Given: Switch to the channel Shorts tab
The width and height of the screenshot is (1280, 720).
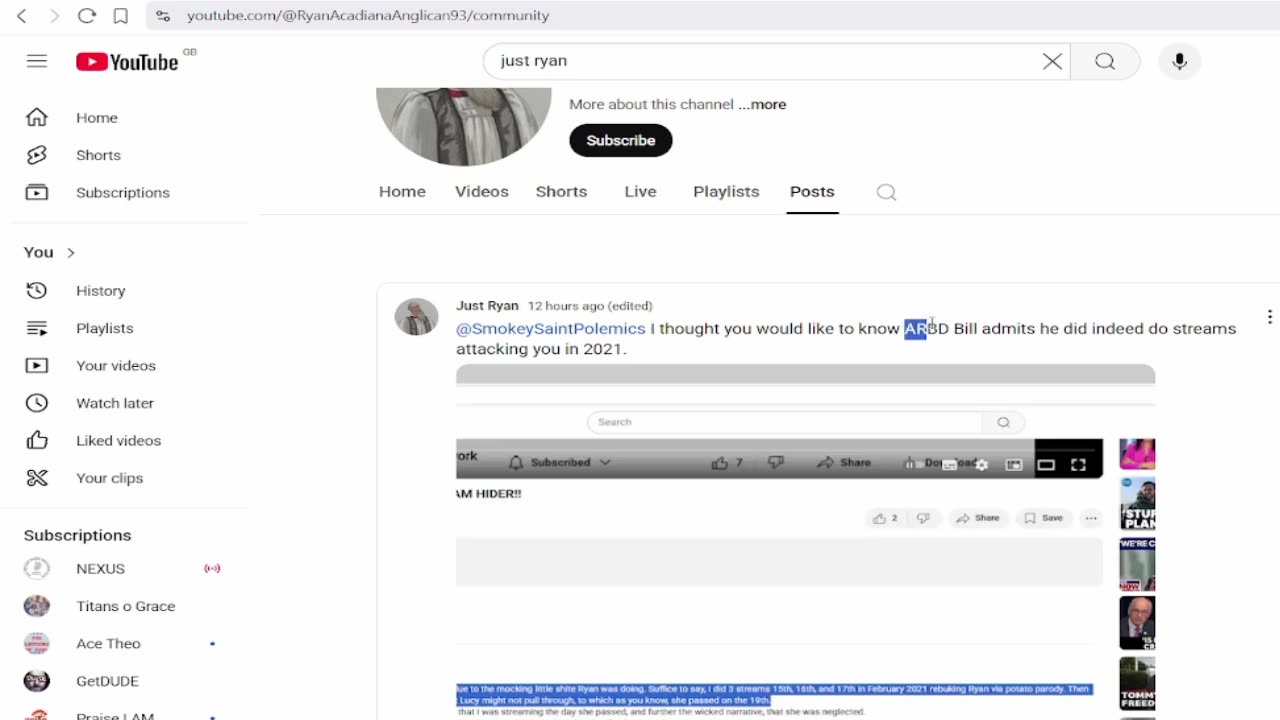Looking at the screenshot, I should click(x=561, y=192).
